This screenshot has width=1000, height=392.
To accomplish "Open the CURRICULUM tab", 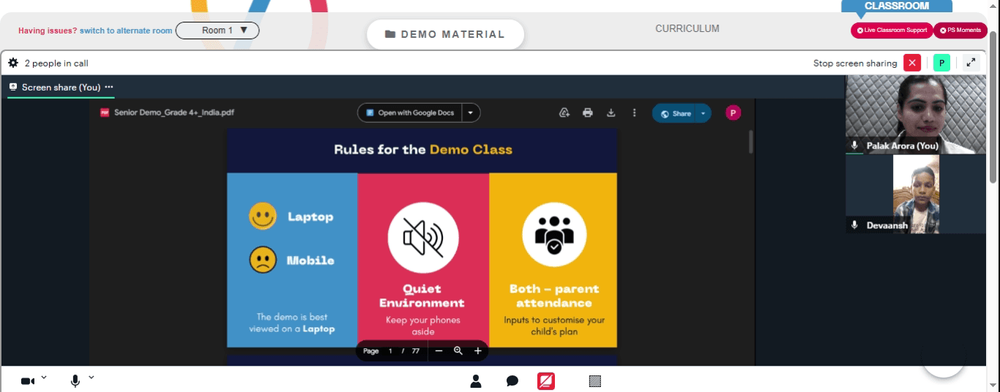I will pos(687,29).
